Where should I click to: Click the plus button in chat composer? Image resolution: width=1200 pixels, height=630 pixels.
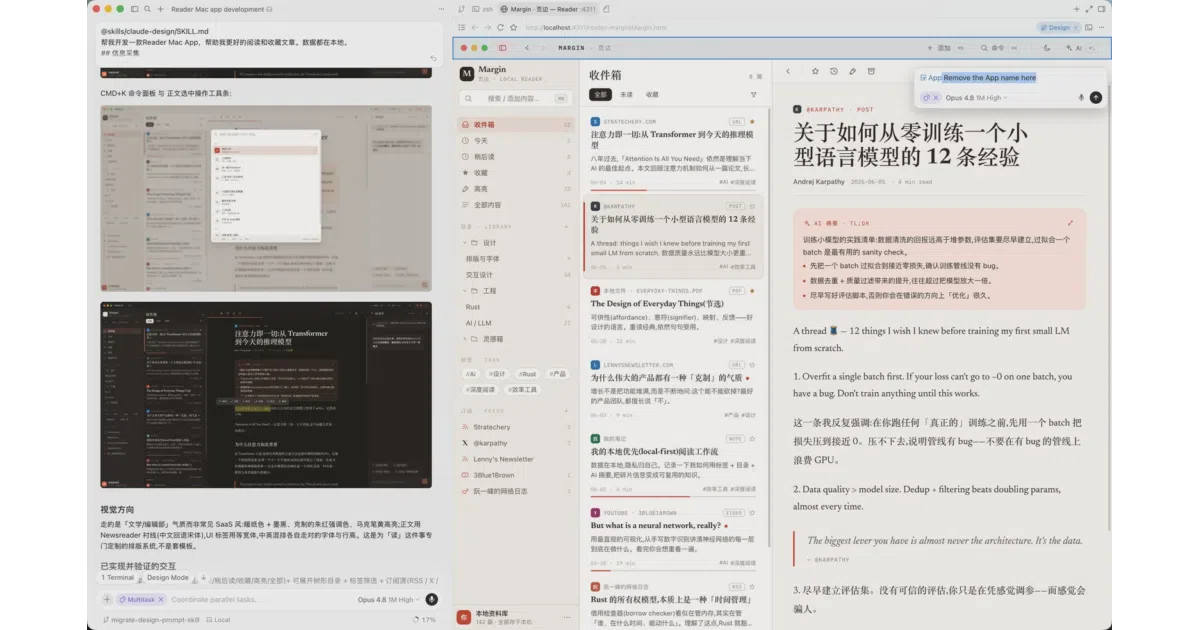coord(107,600)
